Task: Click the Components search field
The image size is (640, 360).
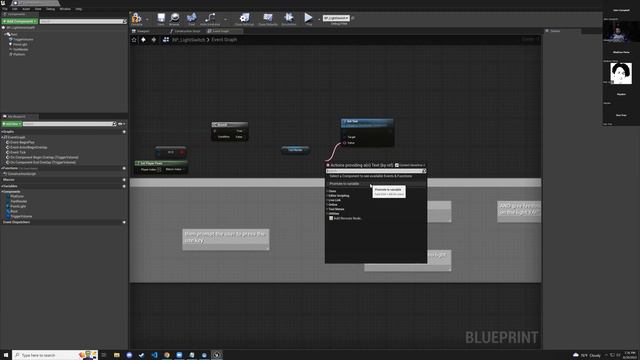Action: [83, 21]
